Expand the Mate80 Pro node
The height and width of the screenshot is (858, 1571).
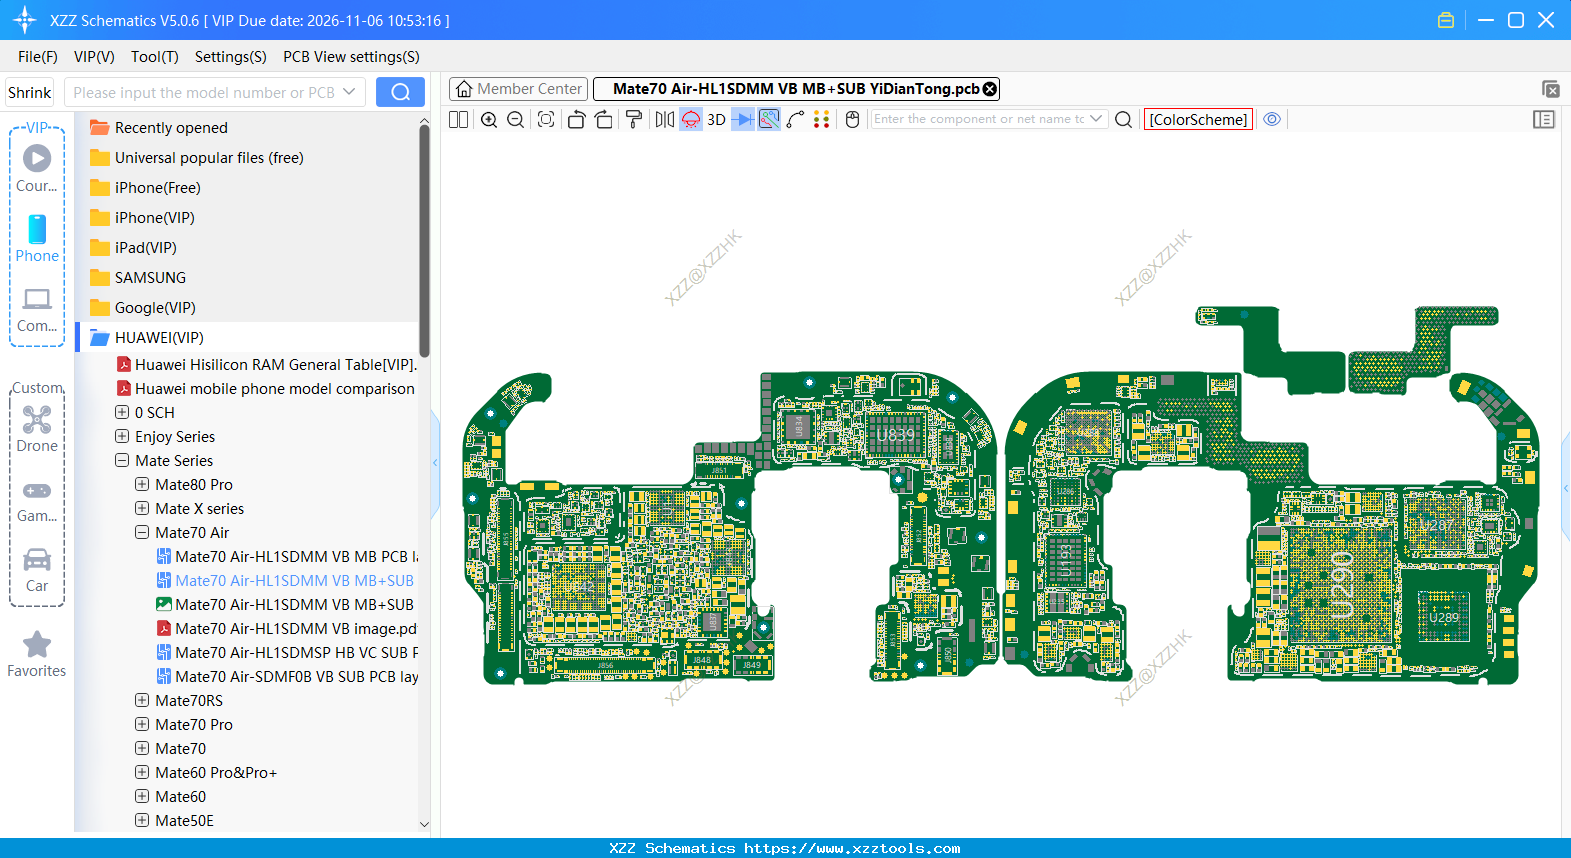point(142,484)
